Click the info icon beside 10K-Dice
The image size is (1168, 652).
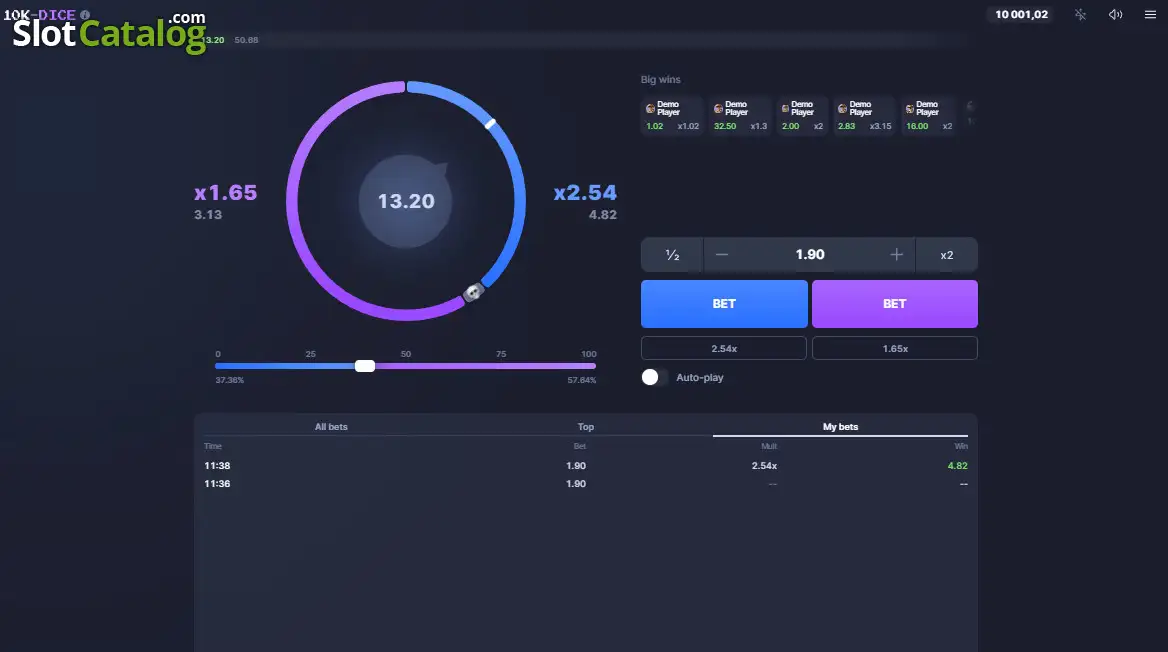click(x=85, y=14)
